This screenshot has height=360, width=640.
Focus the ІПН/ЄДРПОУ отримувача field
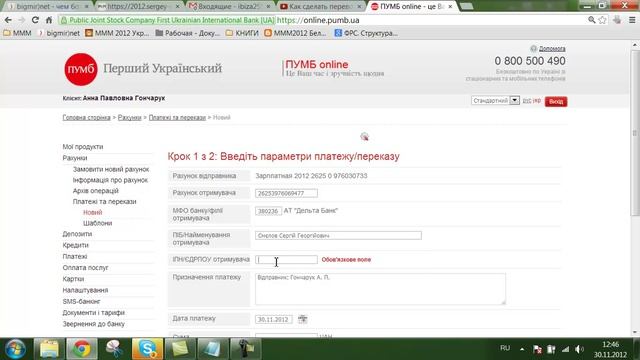(x=286, y=260)
